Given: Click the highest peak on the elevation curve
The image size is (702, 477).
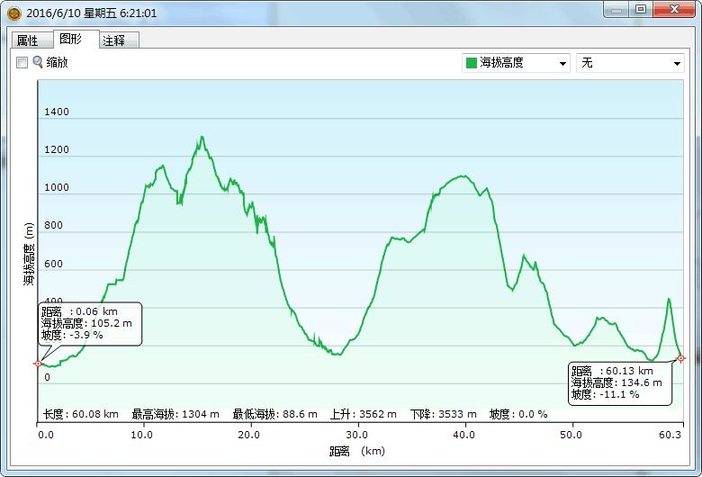Looking at the screenshot, I should (202, 137).
